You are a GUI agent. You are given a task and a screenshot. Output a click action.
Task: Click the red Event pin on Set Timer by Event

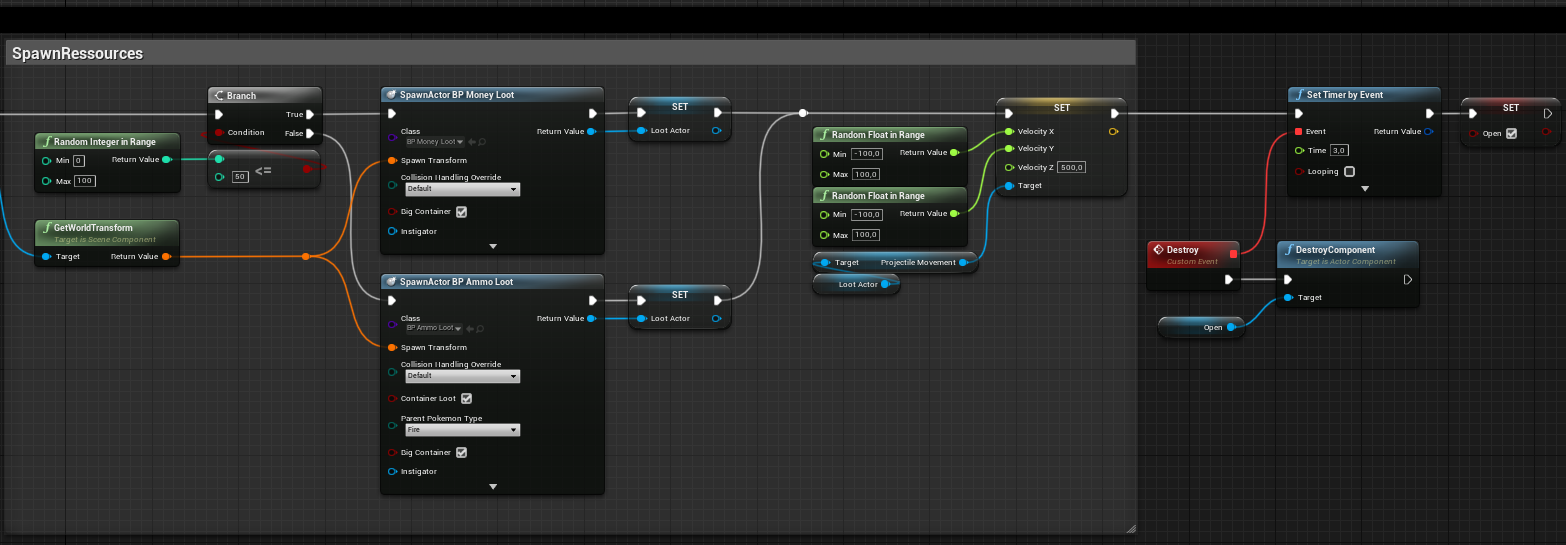[1298, 132]
